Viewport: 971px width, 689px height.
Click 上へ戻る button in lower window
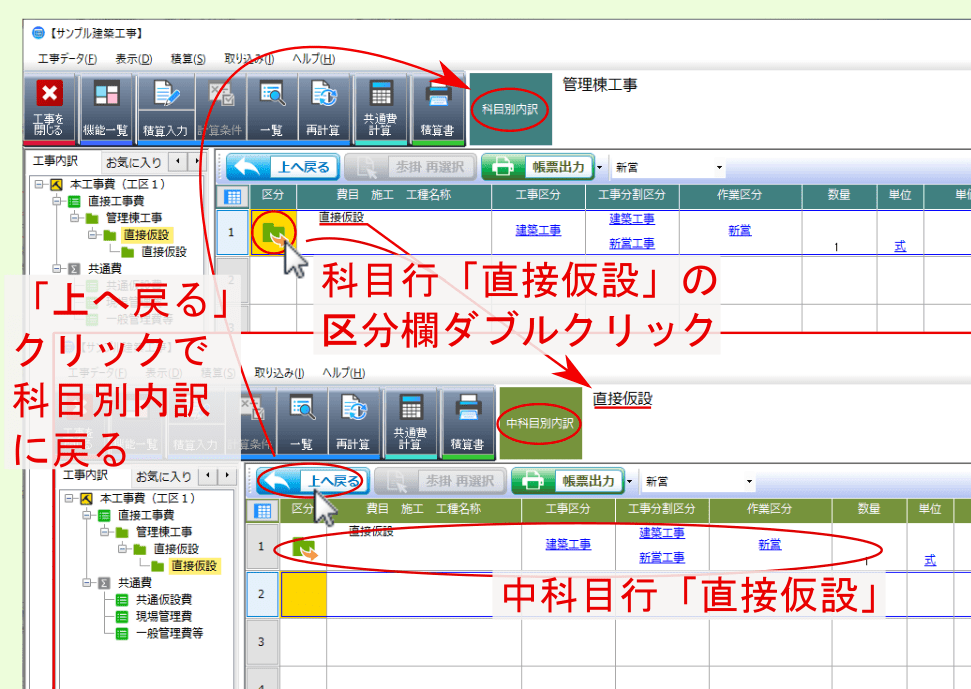click(313, 480)
